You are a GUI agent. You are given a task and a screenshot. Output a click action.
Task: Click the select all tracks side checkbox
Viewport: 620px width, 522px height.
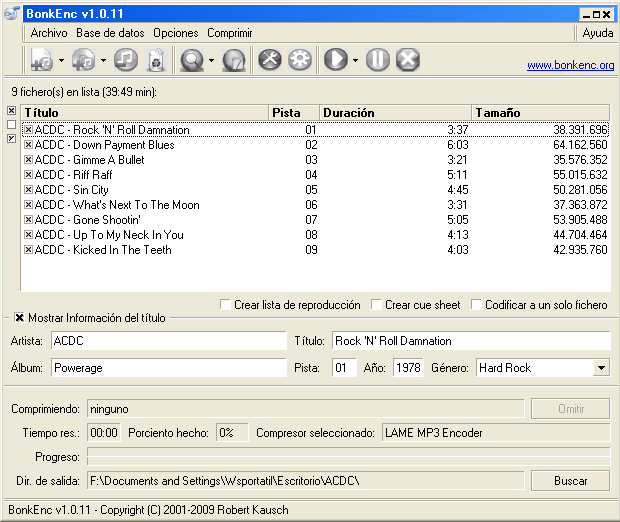point(11,111)
